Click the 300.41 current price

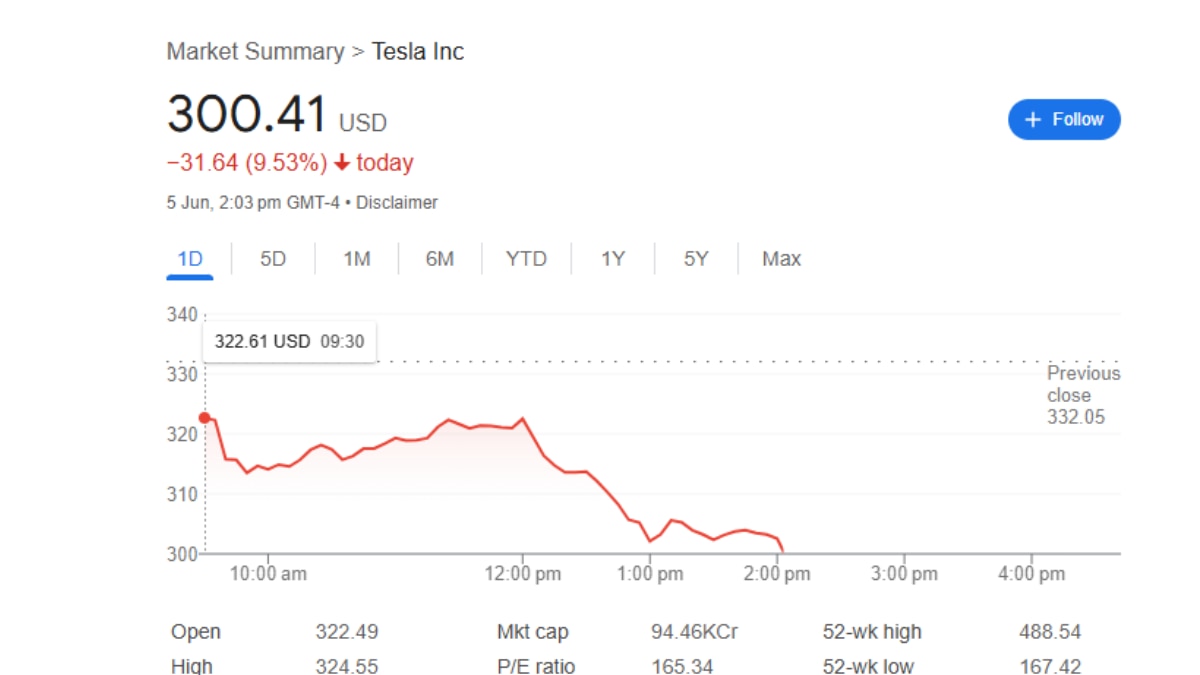click(247, 115)
